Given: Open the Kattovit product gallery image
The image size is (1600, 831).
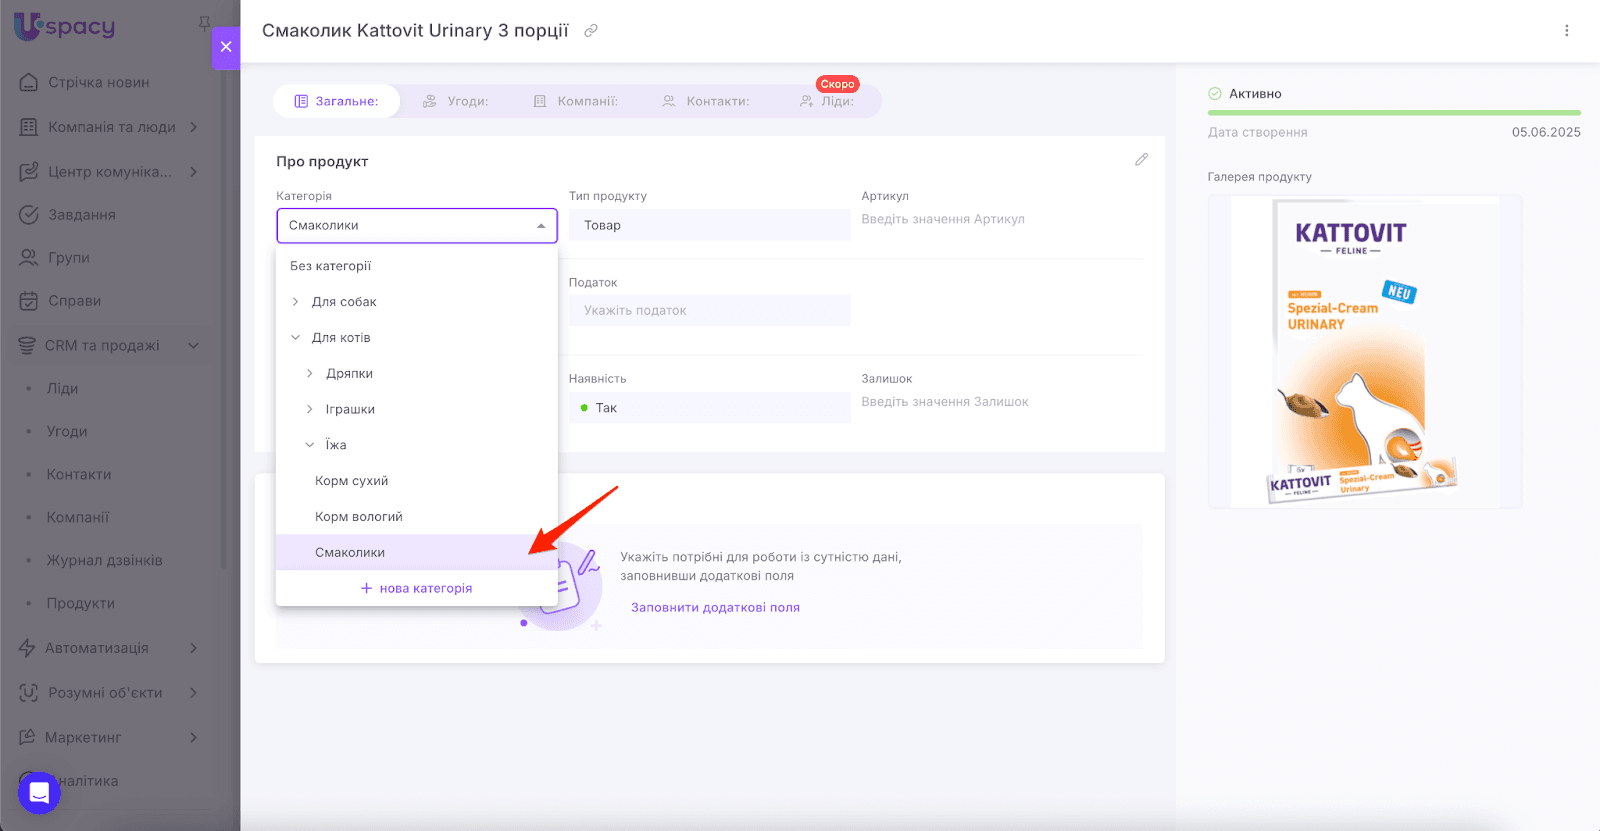Looking at the screenshot, I should tap(1365, 352).
